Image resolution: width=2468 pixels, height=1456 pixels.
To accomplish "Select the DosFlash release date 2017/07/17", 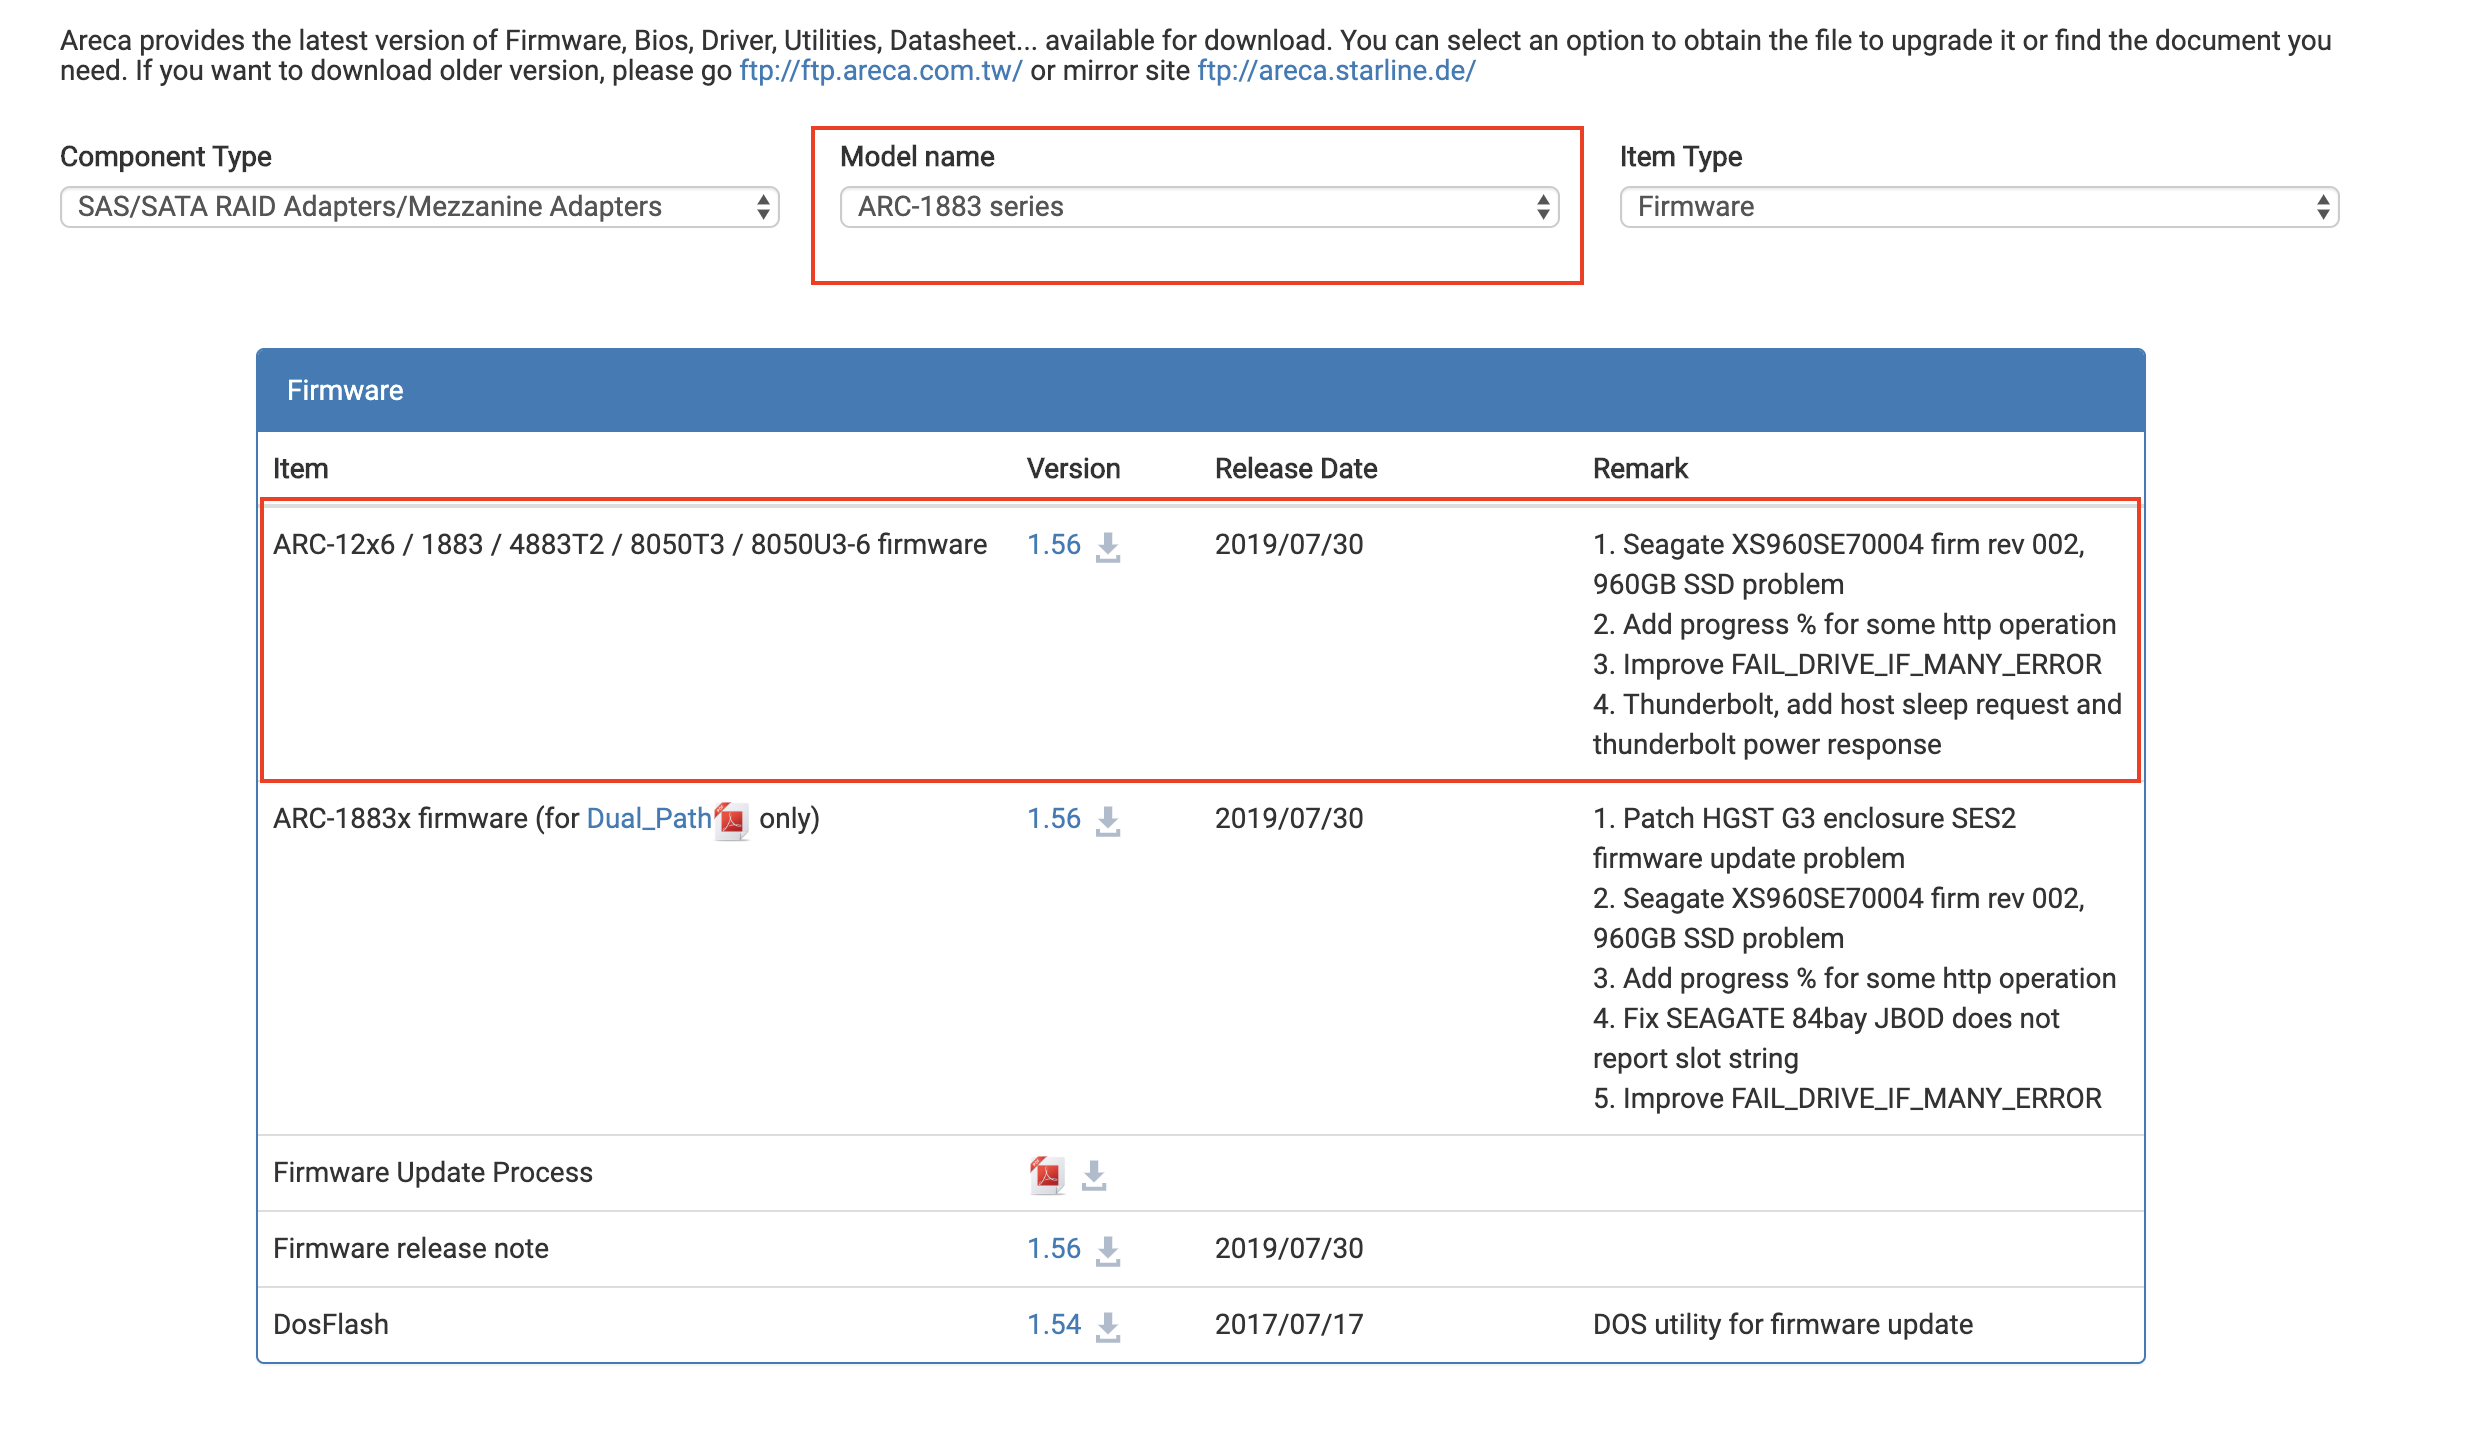I will click(1289, 1325).
